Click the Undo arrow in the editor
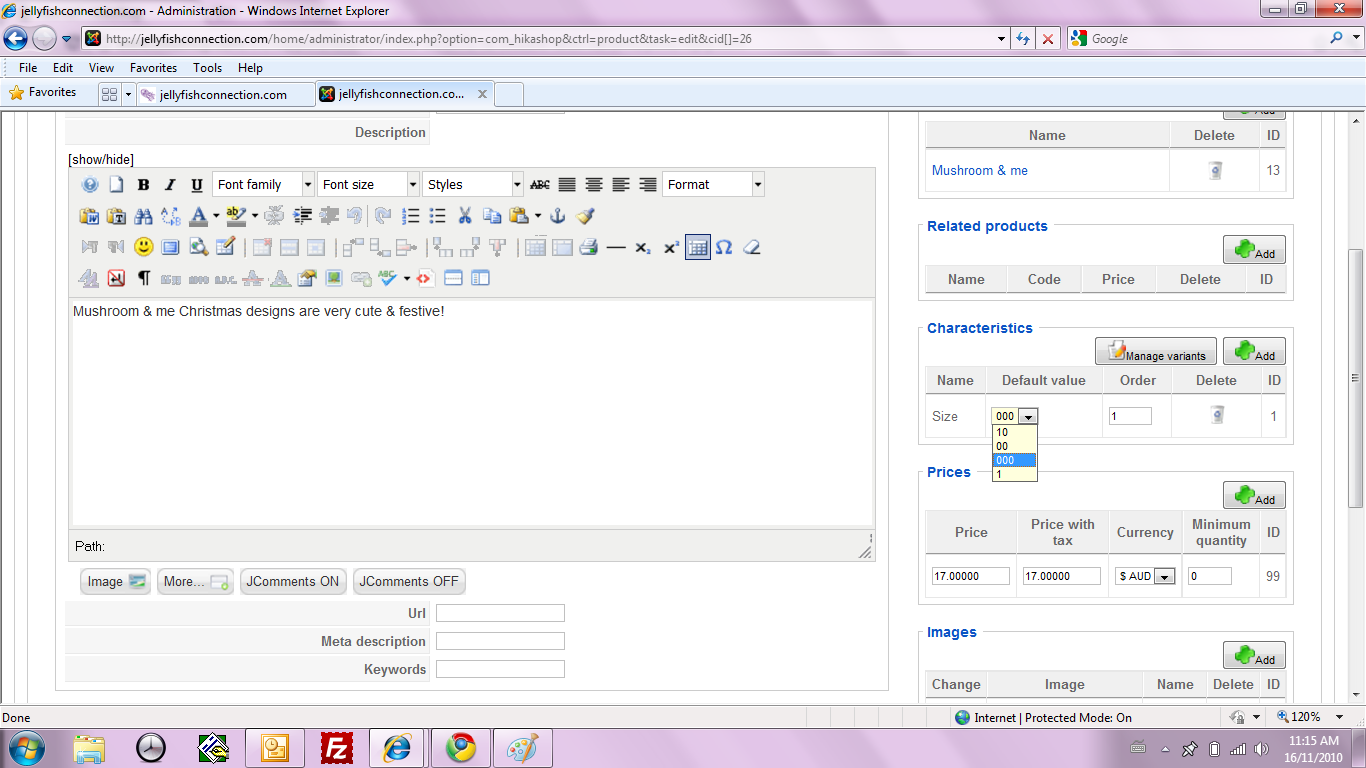This screenshot has width=1366, height=768. click(x=355, y=216)
